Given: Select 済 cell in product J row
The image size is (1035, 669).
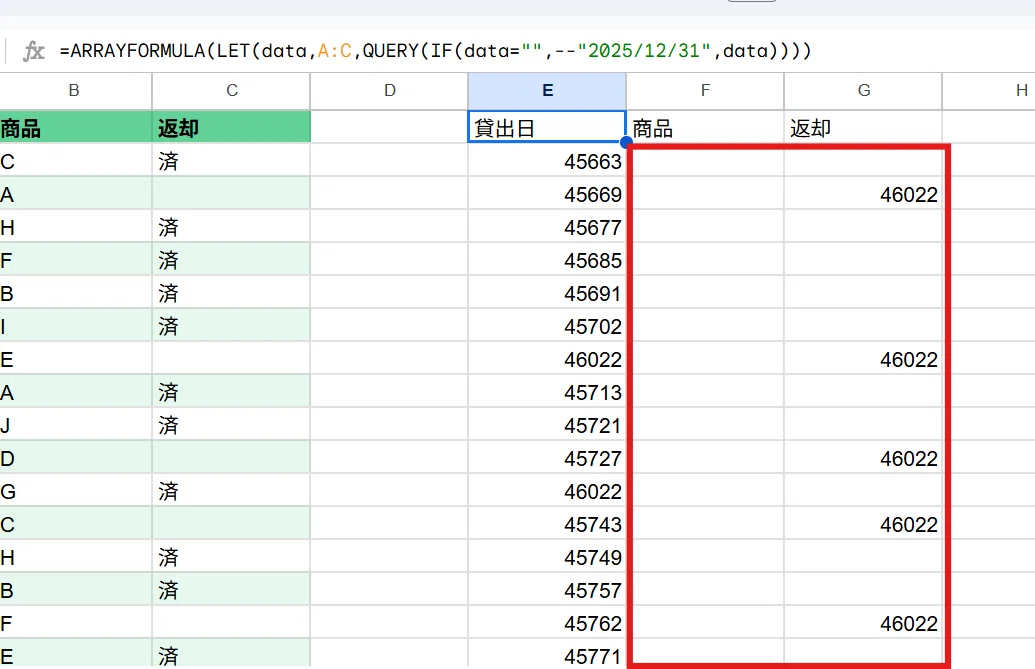Looking at the screenshot, I should coord(232,425).
